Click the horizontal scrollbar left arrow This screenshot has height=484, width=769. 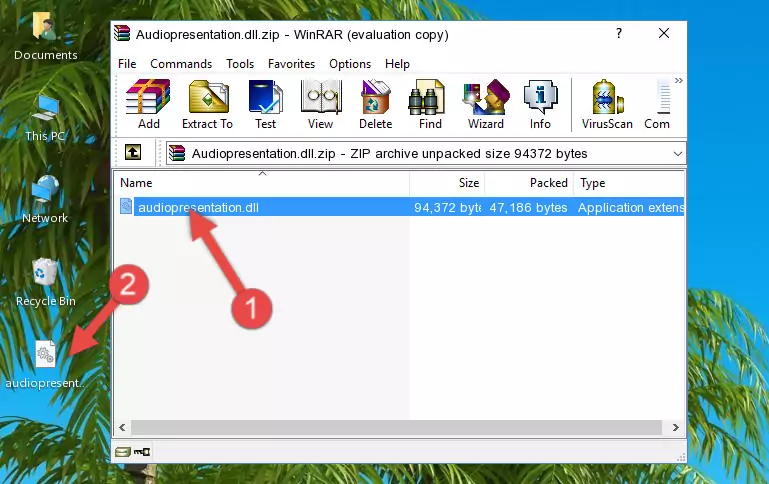tap(122, 428)
